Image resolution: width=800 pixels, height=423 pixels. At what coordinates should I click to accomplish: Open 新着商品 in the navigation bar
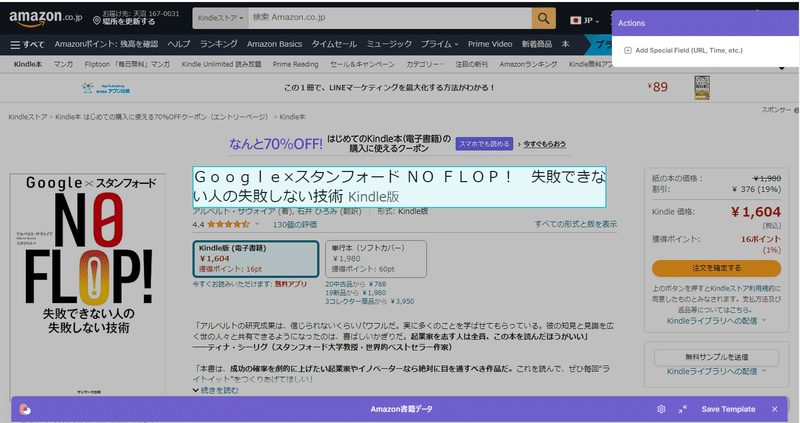tap(537, 44)
